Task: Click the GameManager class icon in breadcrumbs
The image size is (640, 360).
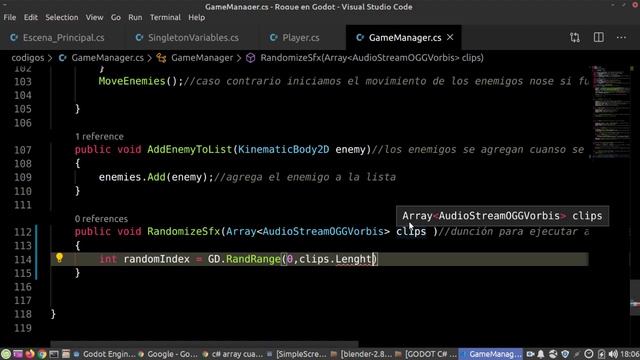Action: click(162, 58)
